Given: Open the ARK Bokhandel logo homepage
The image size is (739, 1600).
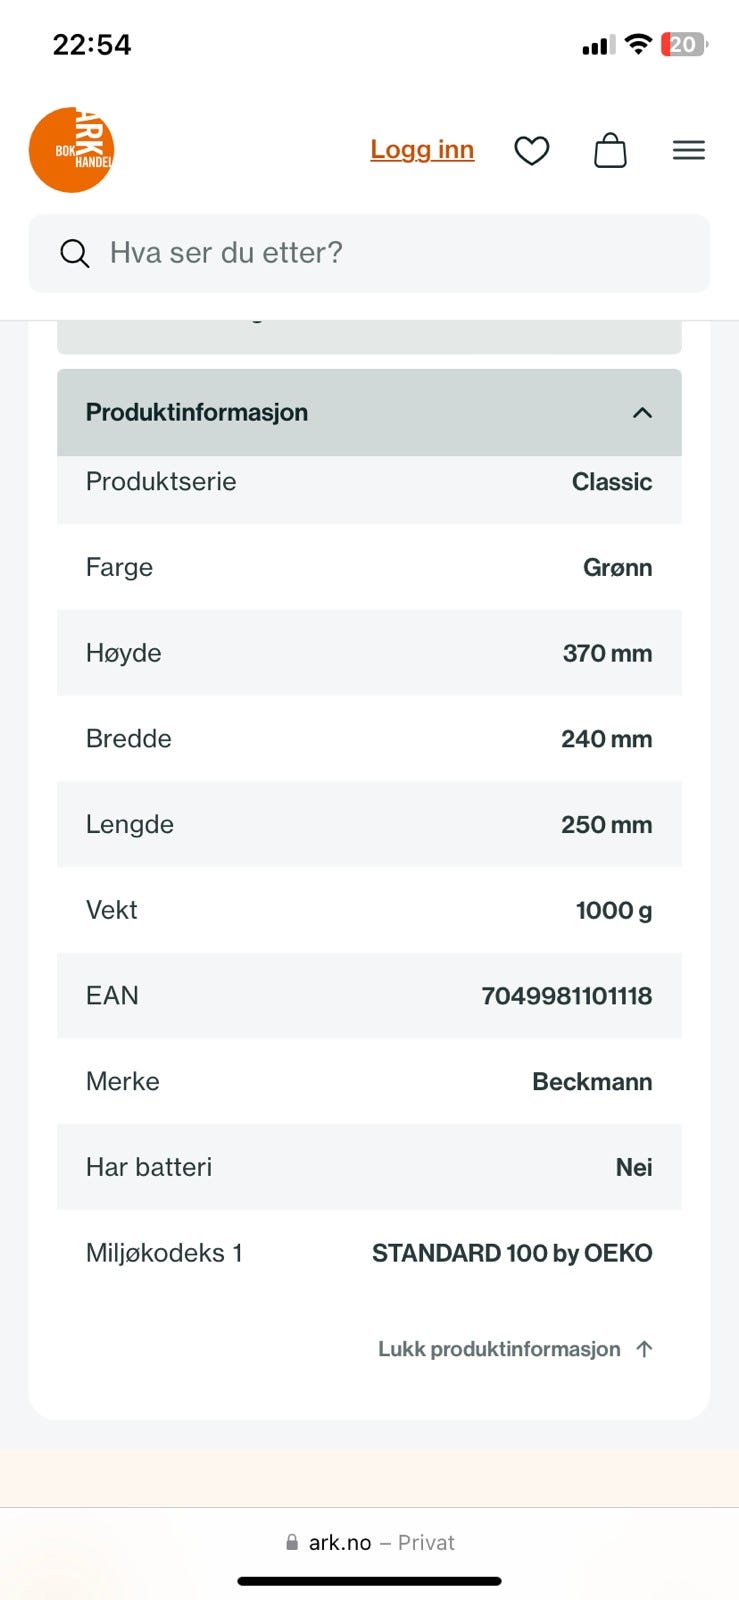Looking at the screenshot, I should [71, 150].
